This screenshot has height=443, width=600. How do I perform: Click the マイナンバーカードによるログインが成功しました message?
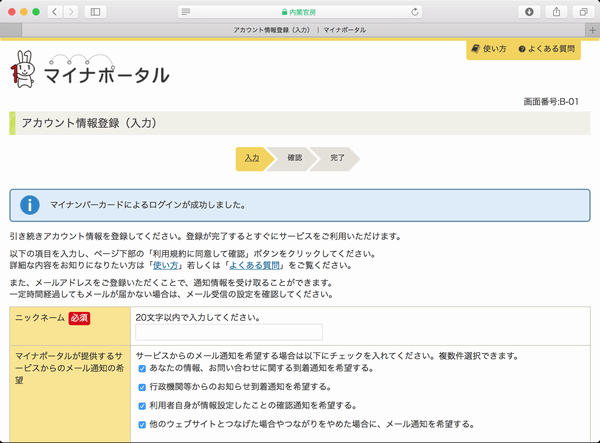(148, 205)
